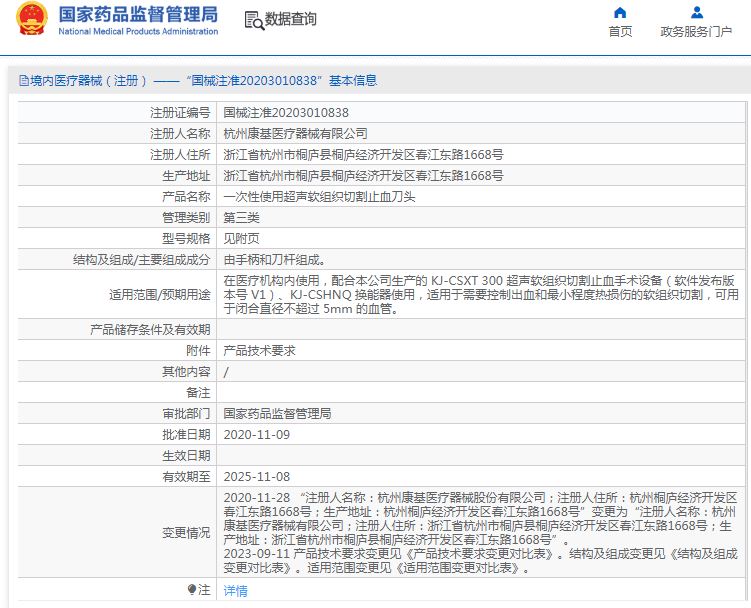Click the 备注 row label
The width and height of the screenshot is (751, 608).
click(x=198, y=393)
